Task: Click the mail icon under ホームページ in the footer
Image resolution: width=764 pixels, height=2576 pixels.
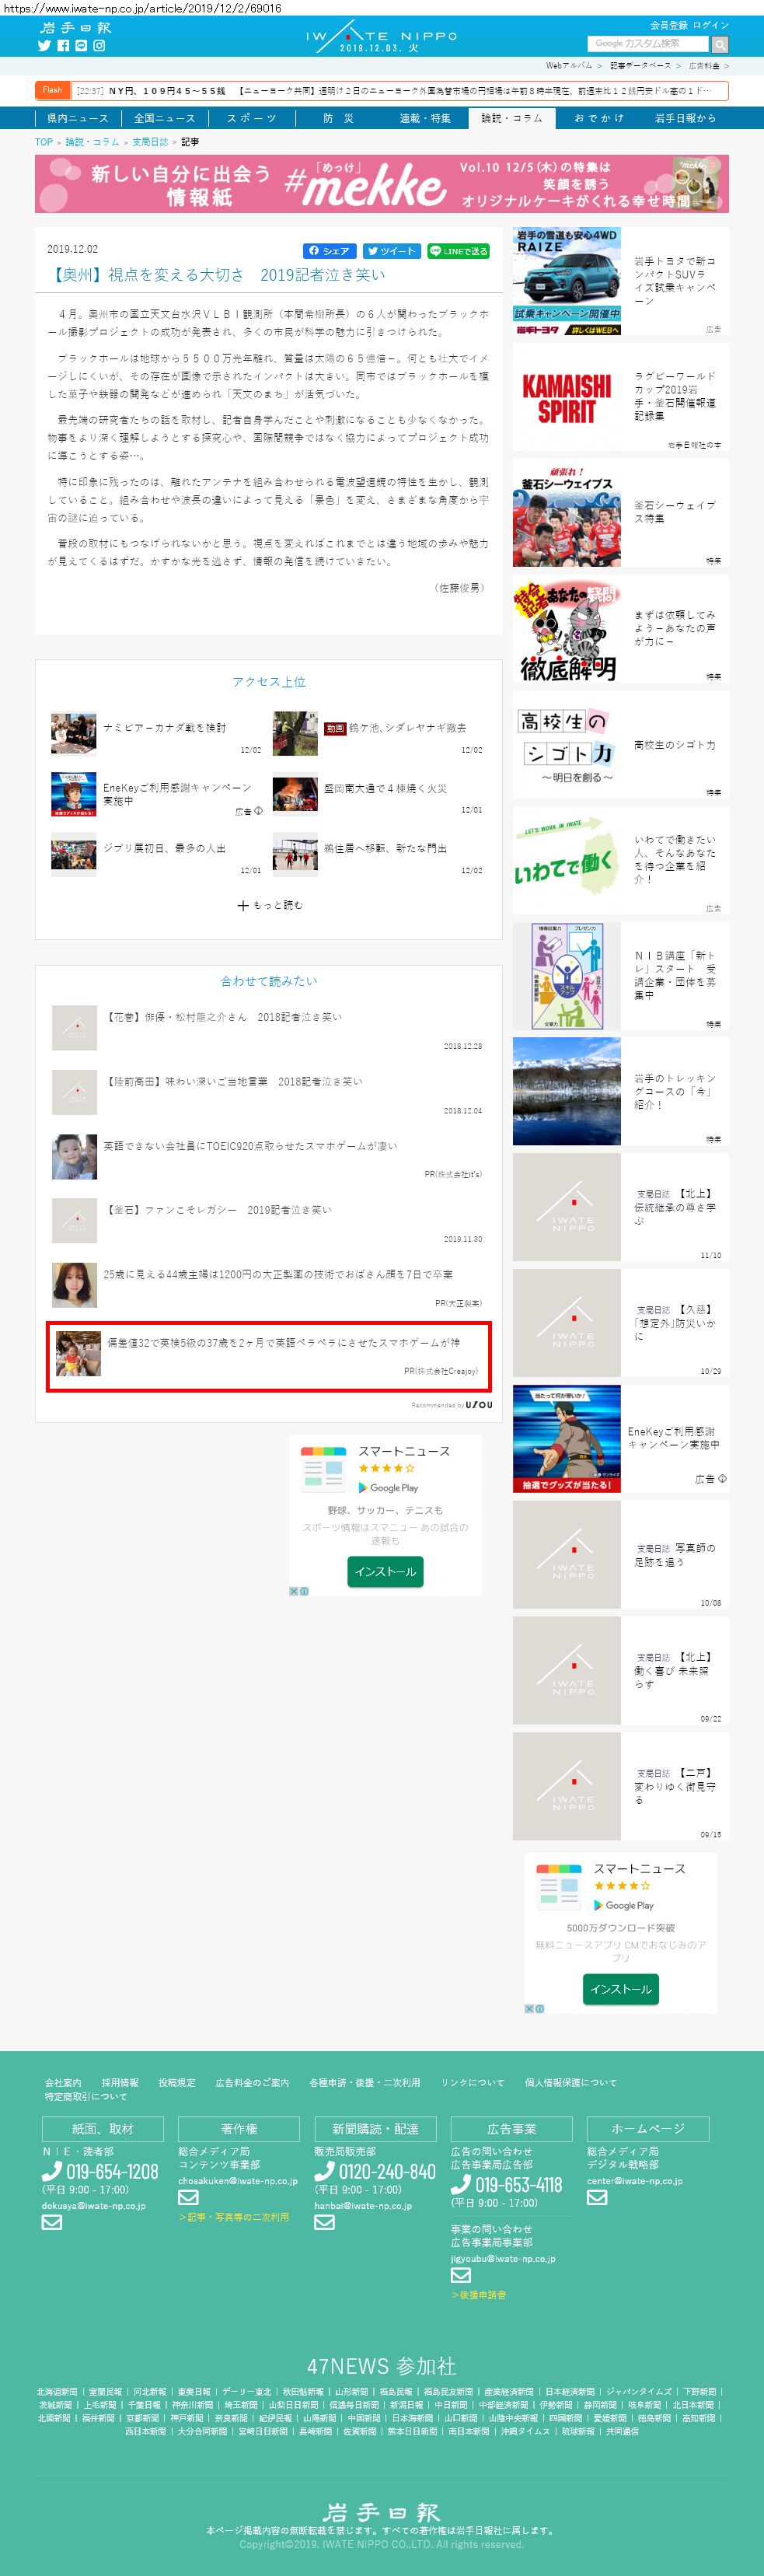Action: tap(597, 2198)
